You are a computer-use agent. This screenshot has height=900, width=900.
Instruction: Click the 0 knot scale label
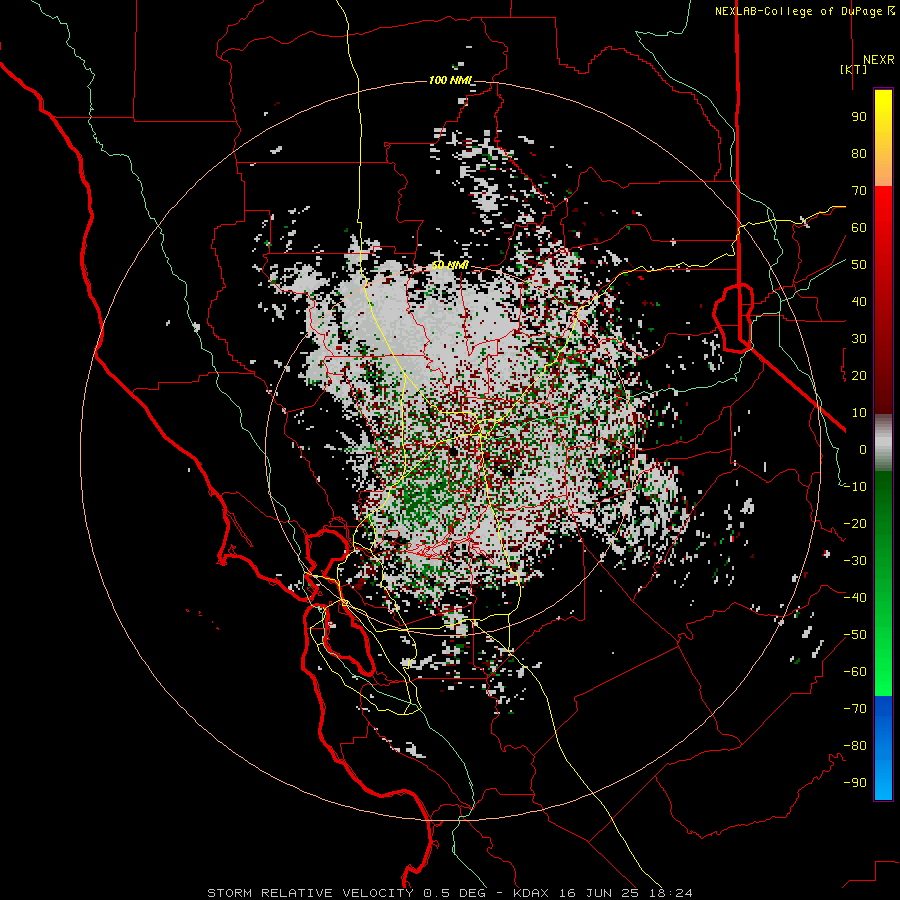(863, 450)
